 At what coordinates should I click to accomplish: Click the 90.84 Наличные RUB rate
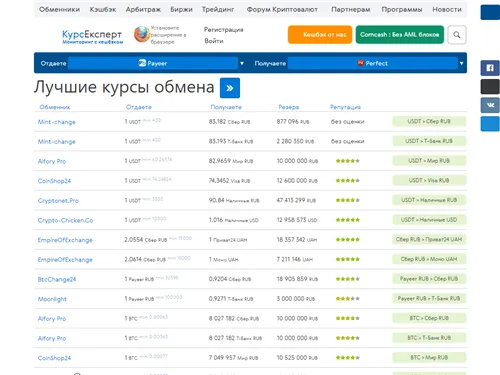[x=234, y=200]
